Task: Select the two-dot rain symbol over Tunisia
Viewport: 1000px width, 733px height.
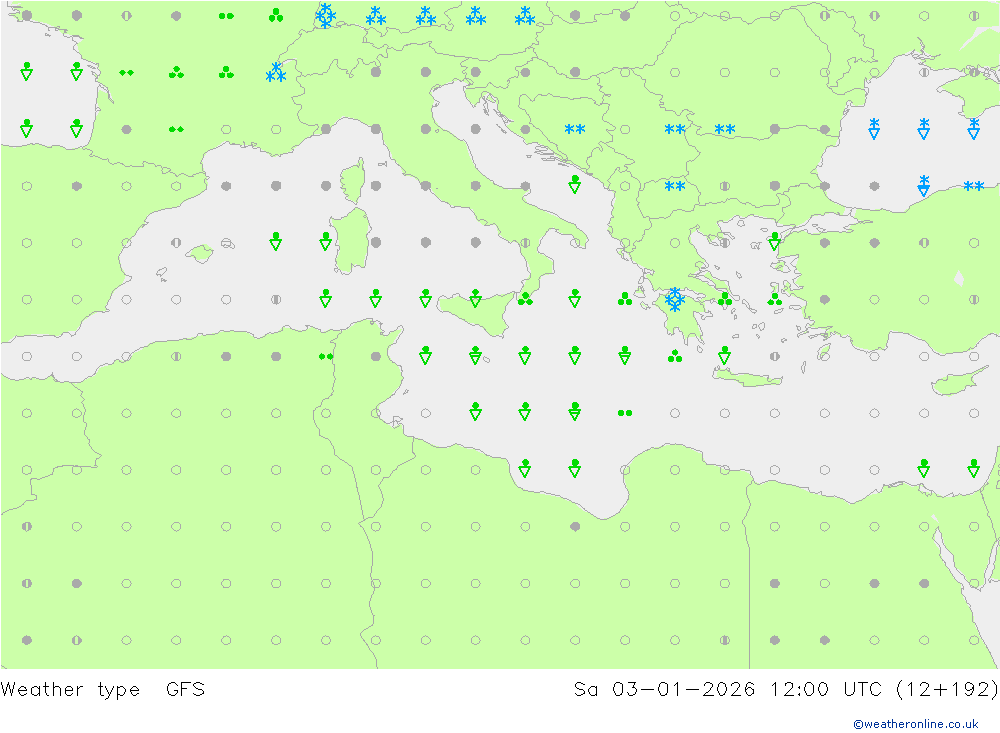Action: pos(326,357)
